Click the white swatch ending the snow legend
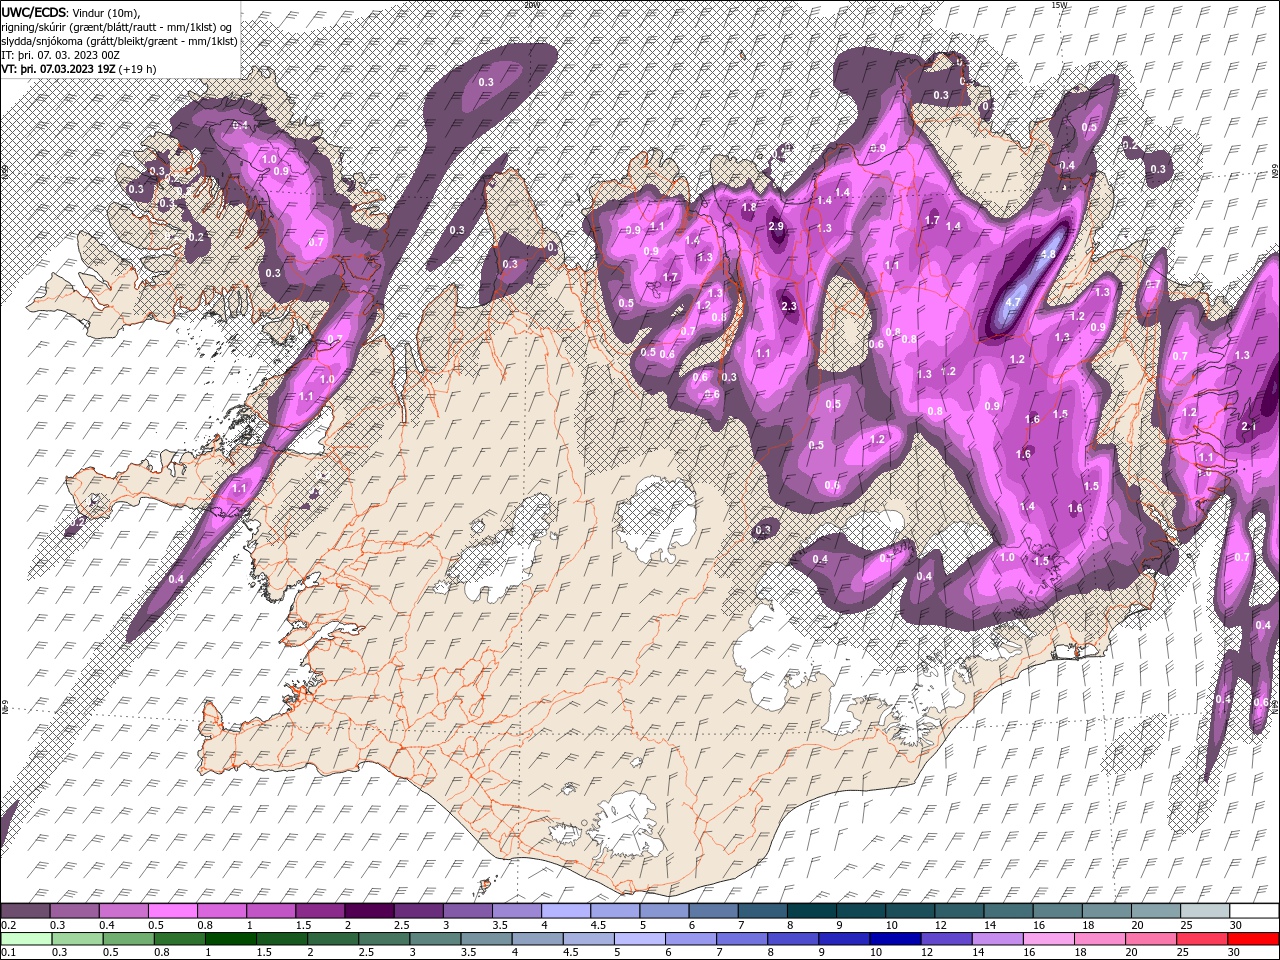The height and width of the screenshot is (960, 1280). point(1254,911)
